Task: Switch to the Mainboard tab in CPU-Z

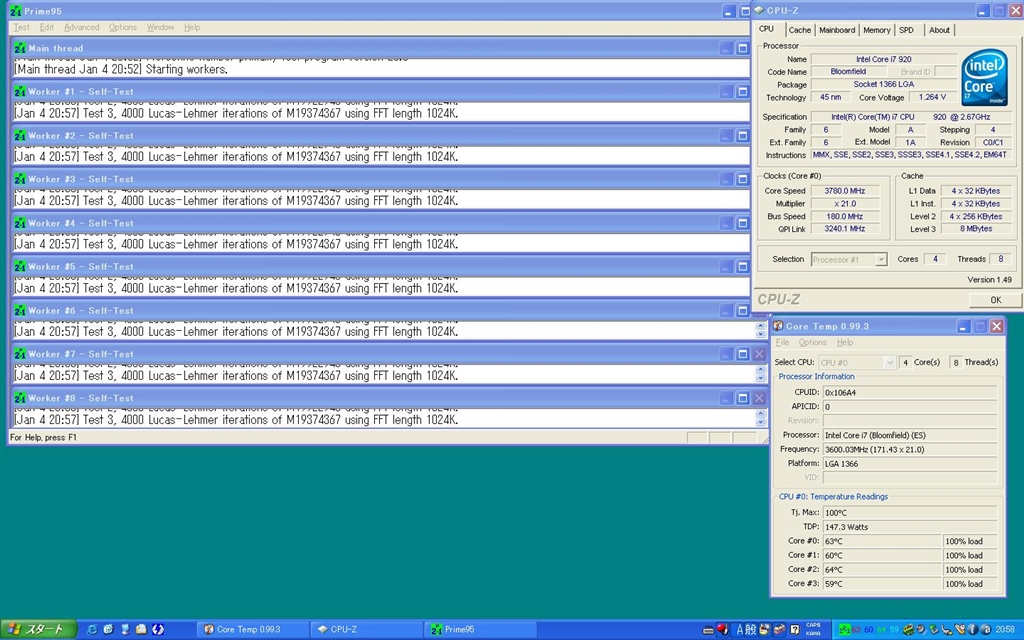Action: [x=837, y=30]
